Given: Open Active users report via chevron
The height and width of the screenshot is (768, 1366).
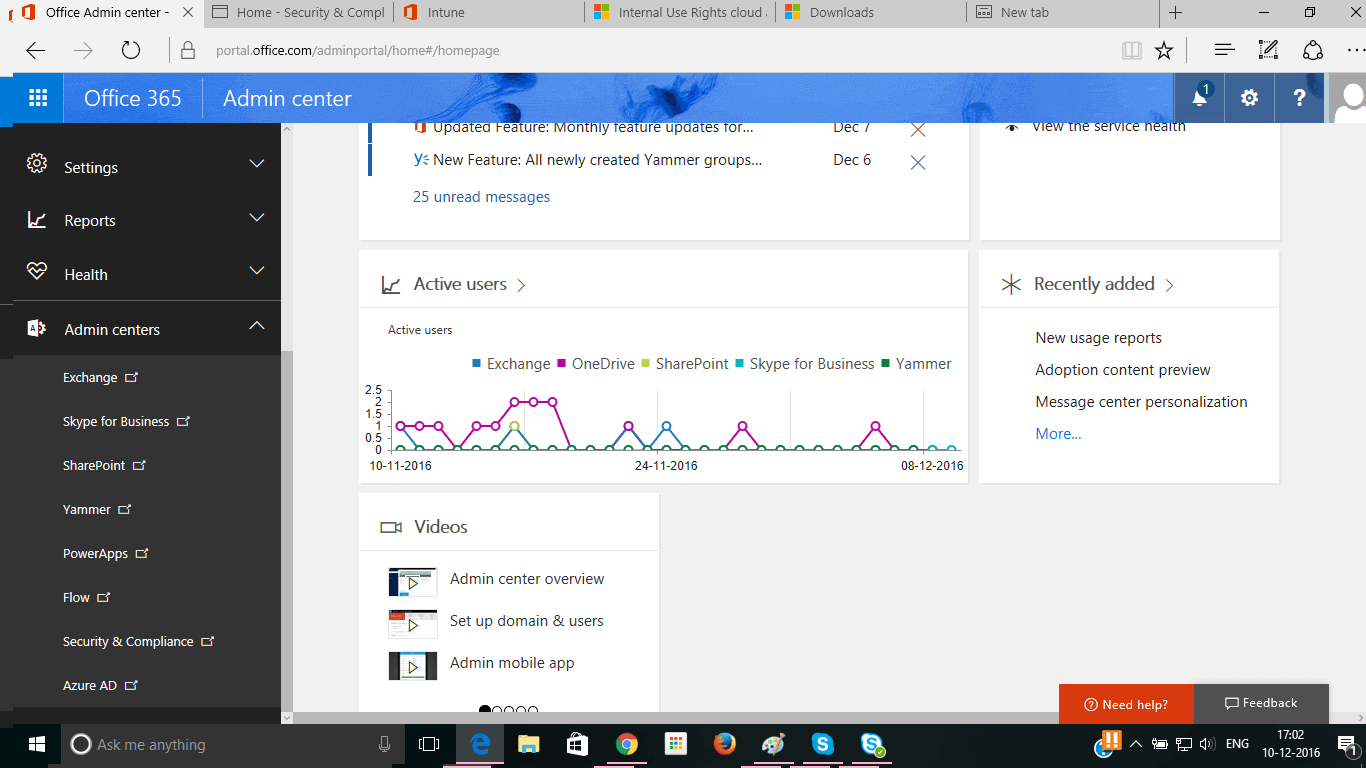Looking at the screenshot, I should 520,286.
